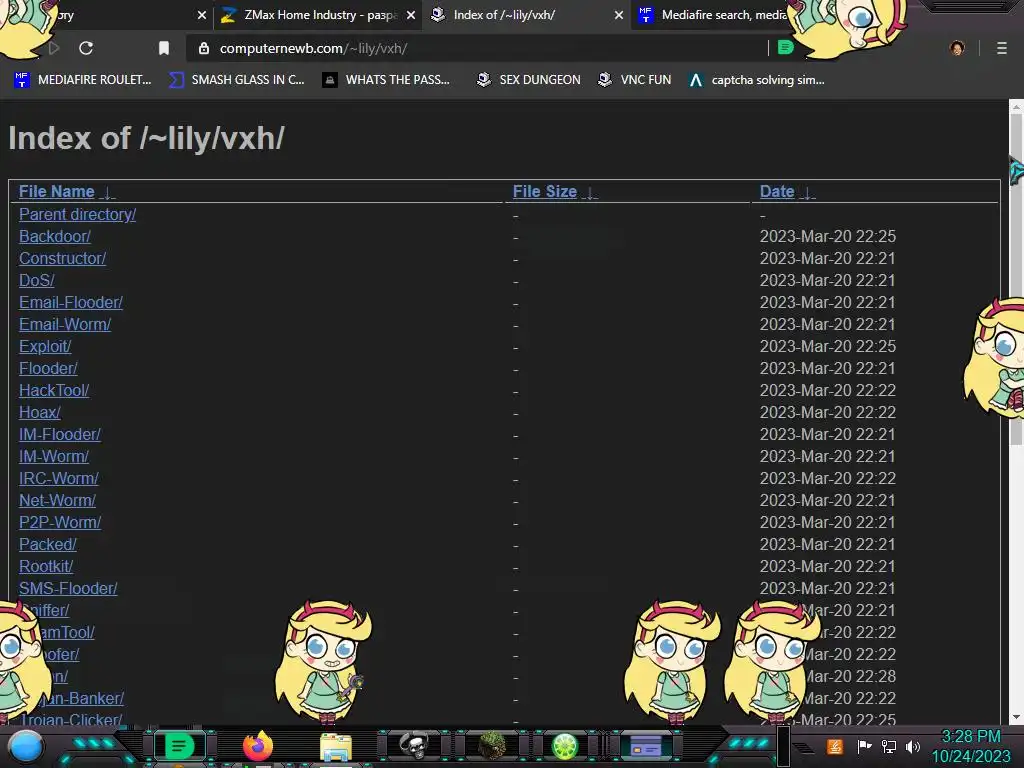Click the forward navigation arrow
1024x768 pixels.
pos(54,48)
